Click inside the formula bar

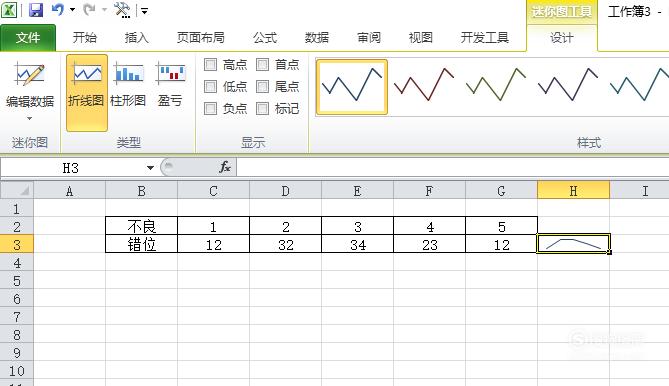(x=452, y=168)
